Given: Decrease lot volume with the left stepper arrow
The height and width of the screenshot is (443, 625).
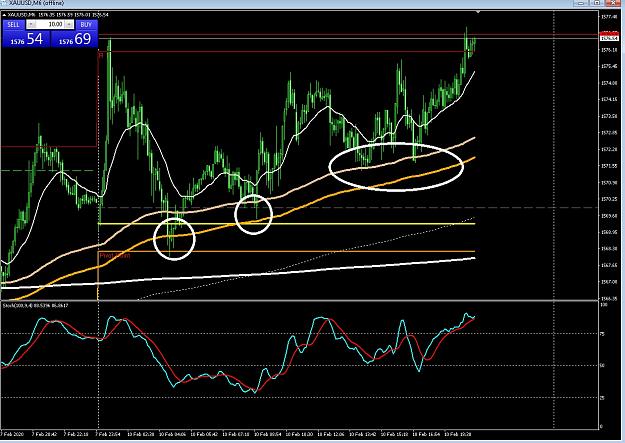Looking at the screenshot, I should point(31,25).
